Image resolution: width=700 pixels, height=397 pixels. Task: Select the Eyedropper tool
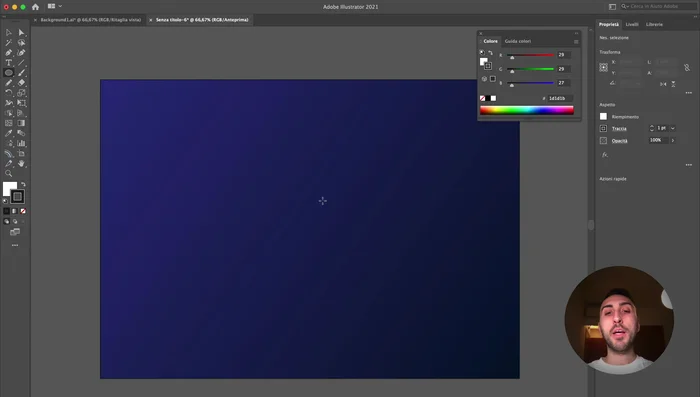[8, 133]
